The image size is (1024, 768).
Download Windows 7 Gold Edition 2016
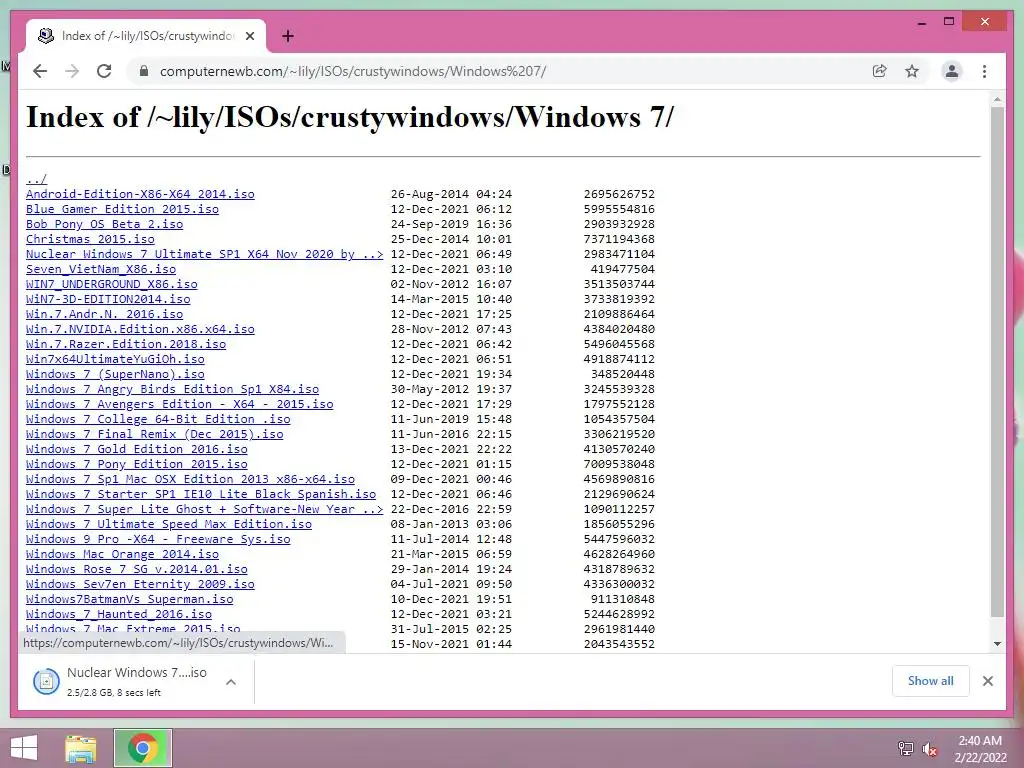pyautogui.click(x=136, y=449)
